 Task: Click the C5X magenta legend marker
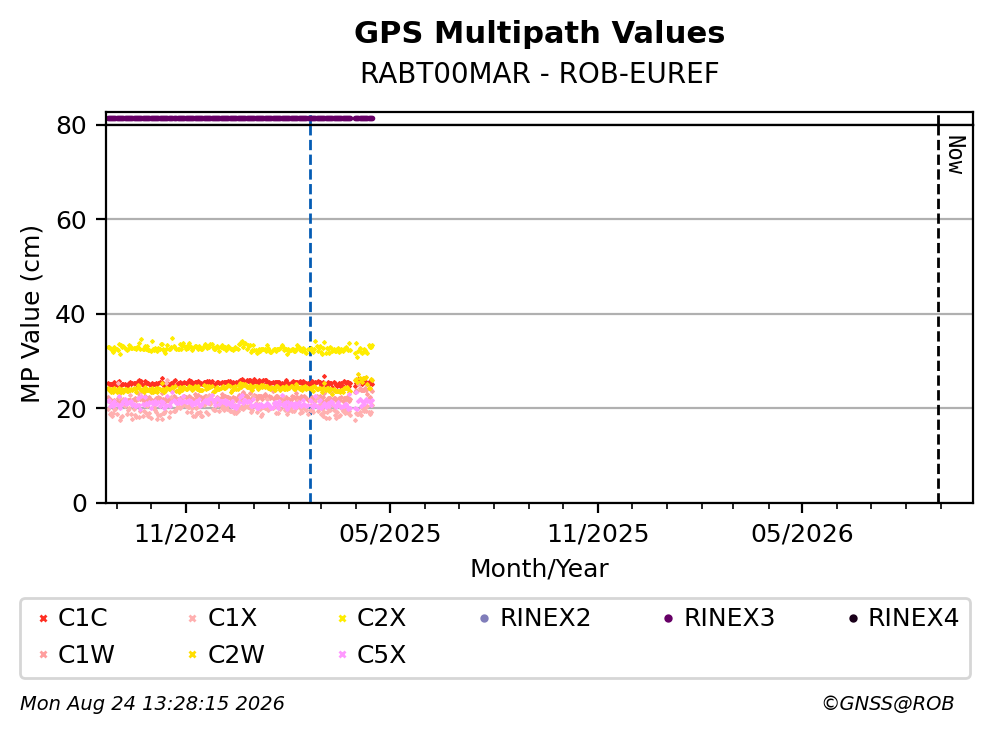[x=343, y=654]
